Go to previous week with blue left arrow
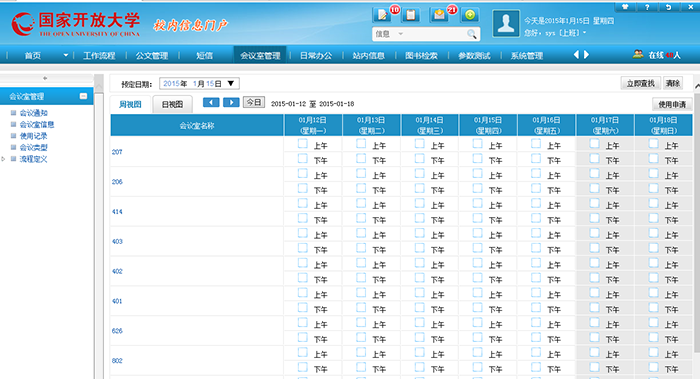The width and height of the screenshot is (700, 379). click(211, 103)
